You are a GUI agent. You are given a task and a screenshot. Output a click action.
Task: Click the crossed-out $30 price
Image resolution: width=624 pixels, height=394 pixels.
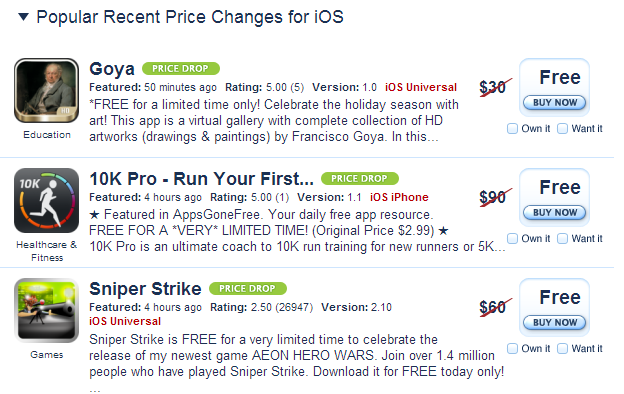click(495, 87)
